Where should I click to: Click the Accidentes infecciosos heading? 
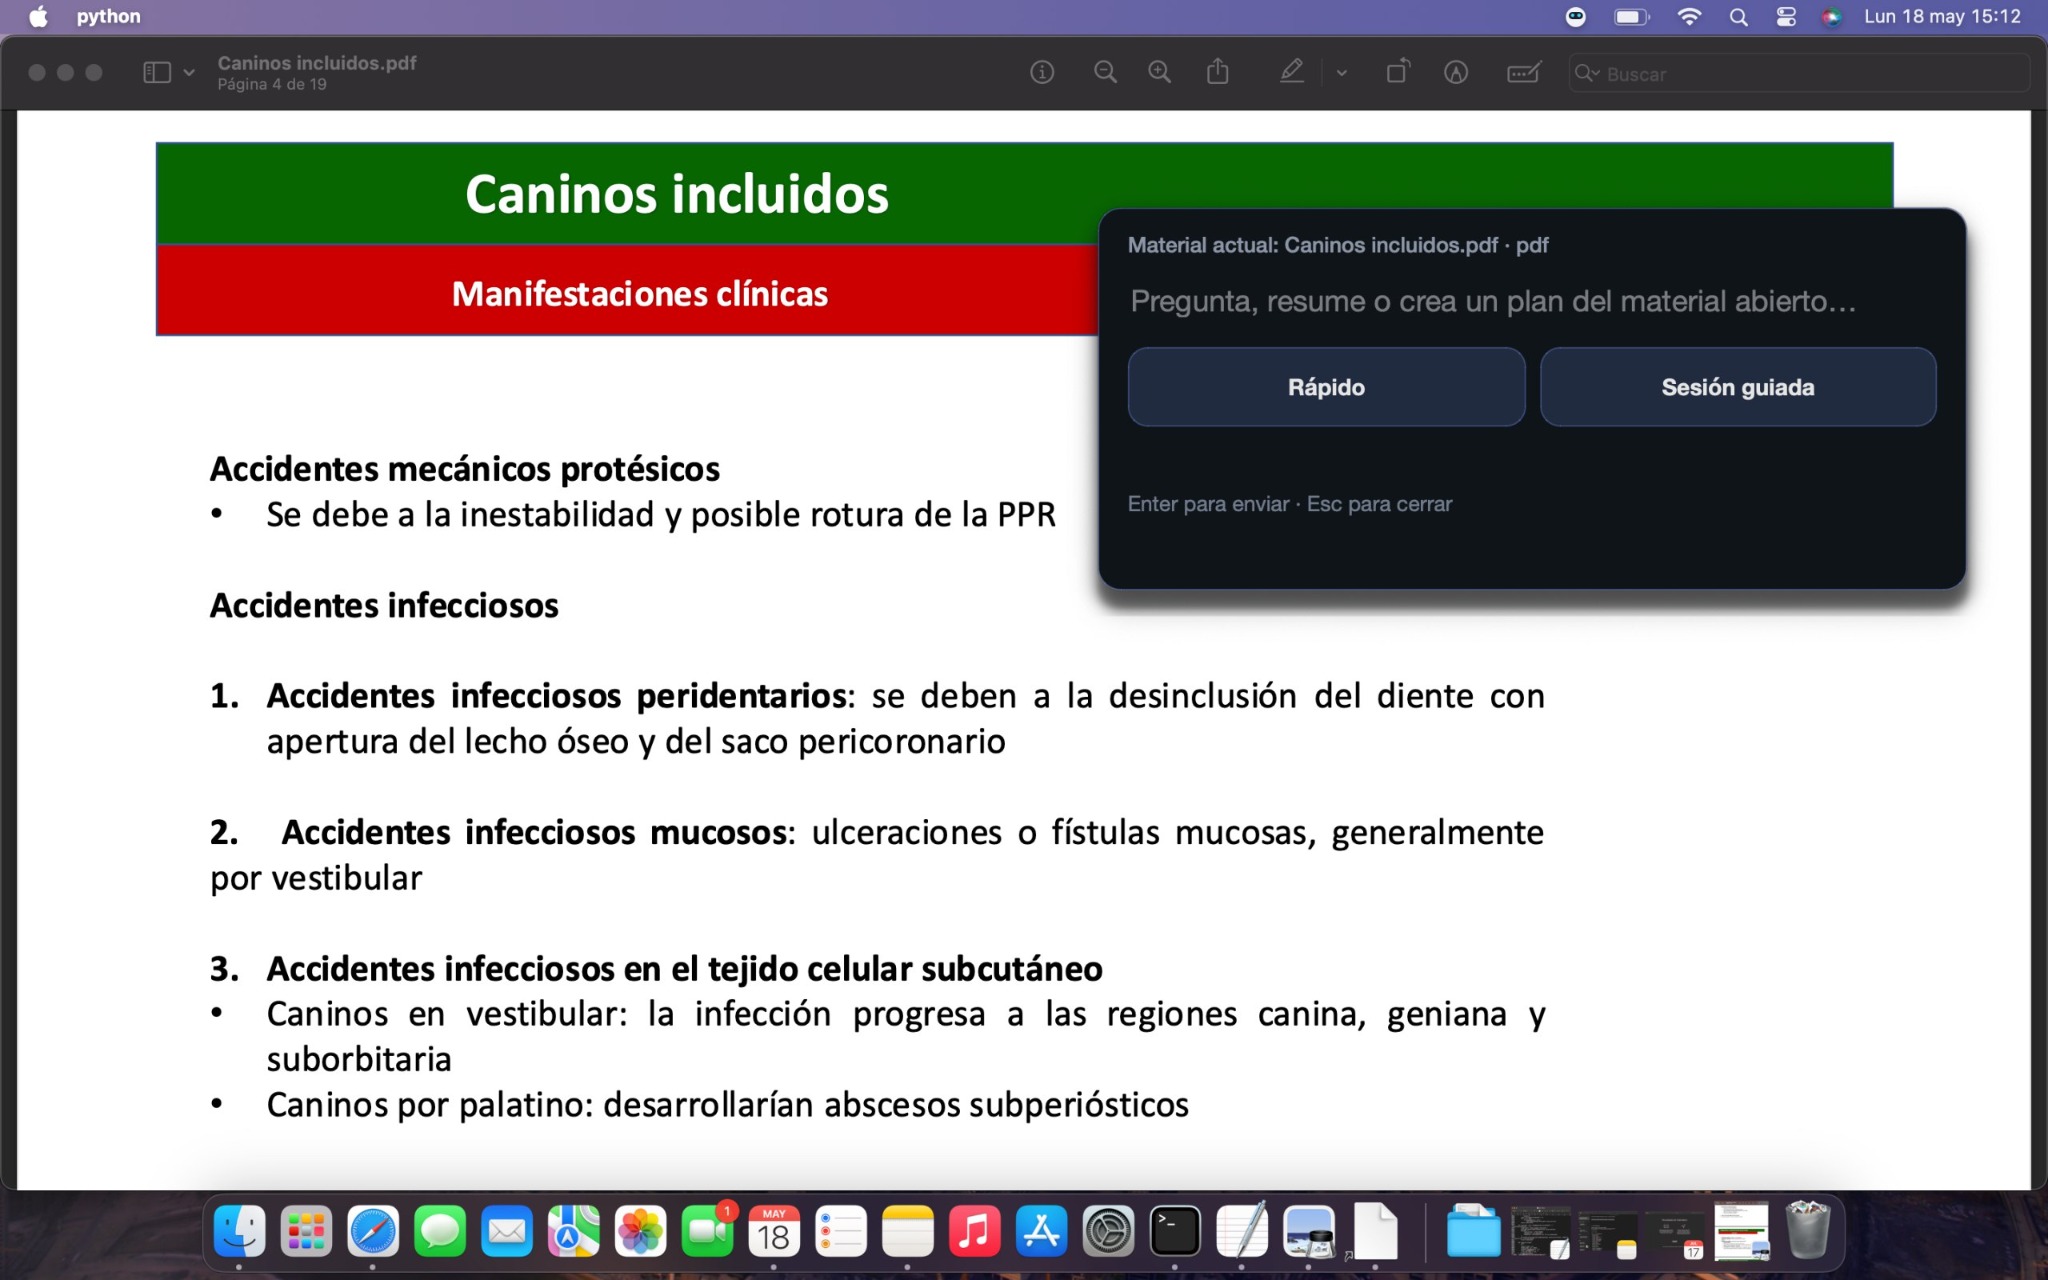coord(384,606)
